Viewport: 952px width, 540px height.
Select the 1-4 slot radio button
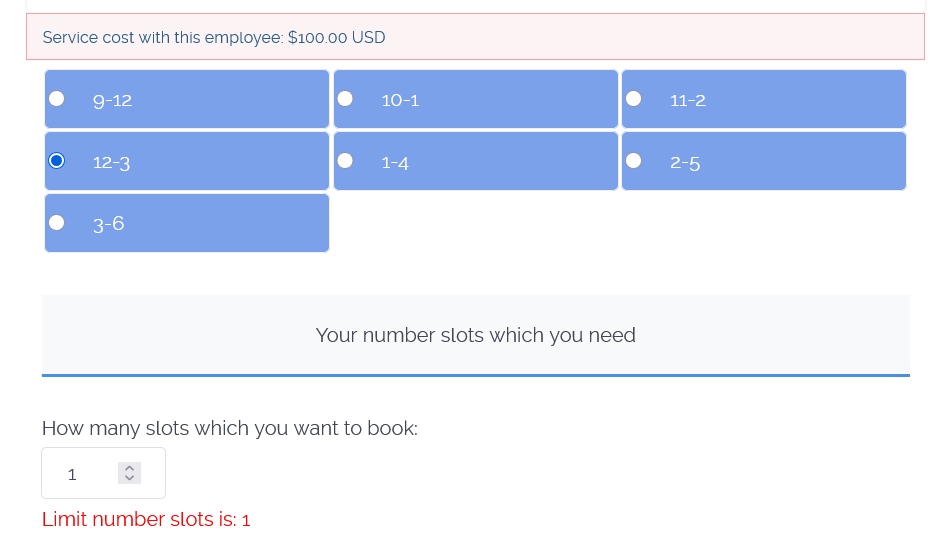[345, 160]
